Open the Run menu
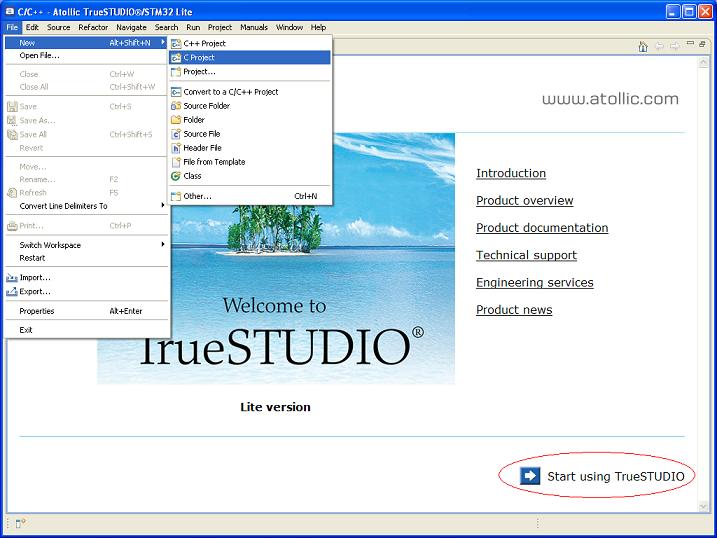The height and width of the screenshot is (538, 717). click(193, 27)
